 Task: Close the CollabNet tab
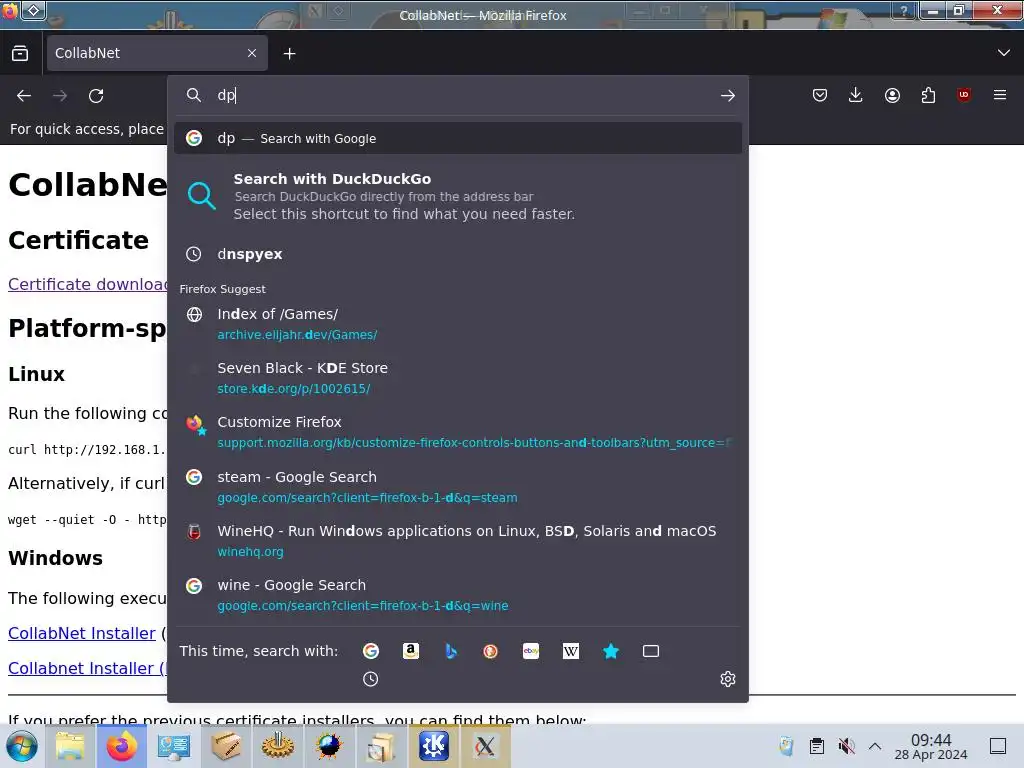(252, 53)
